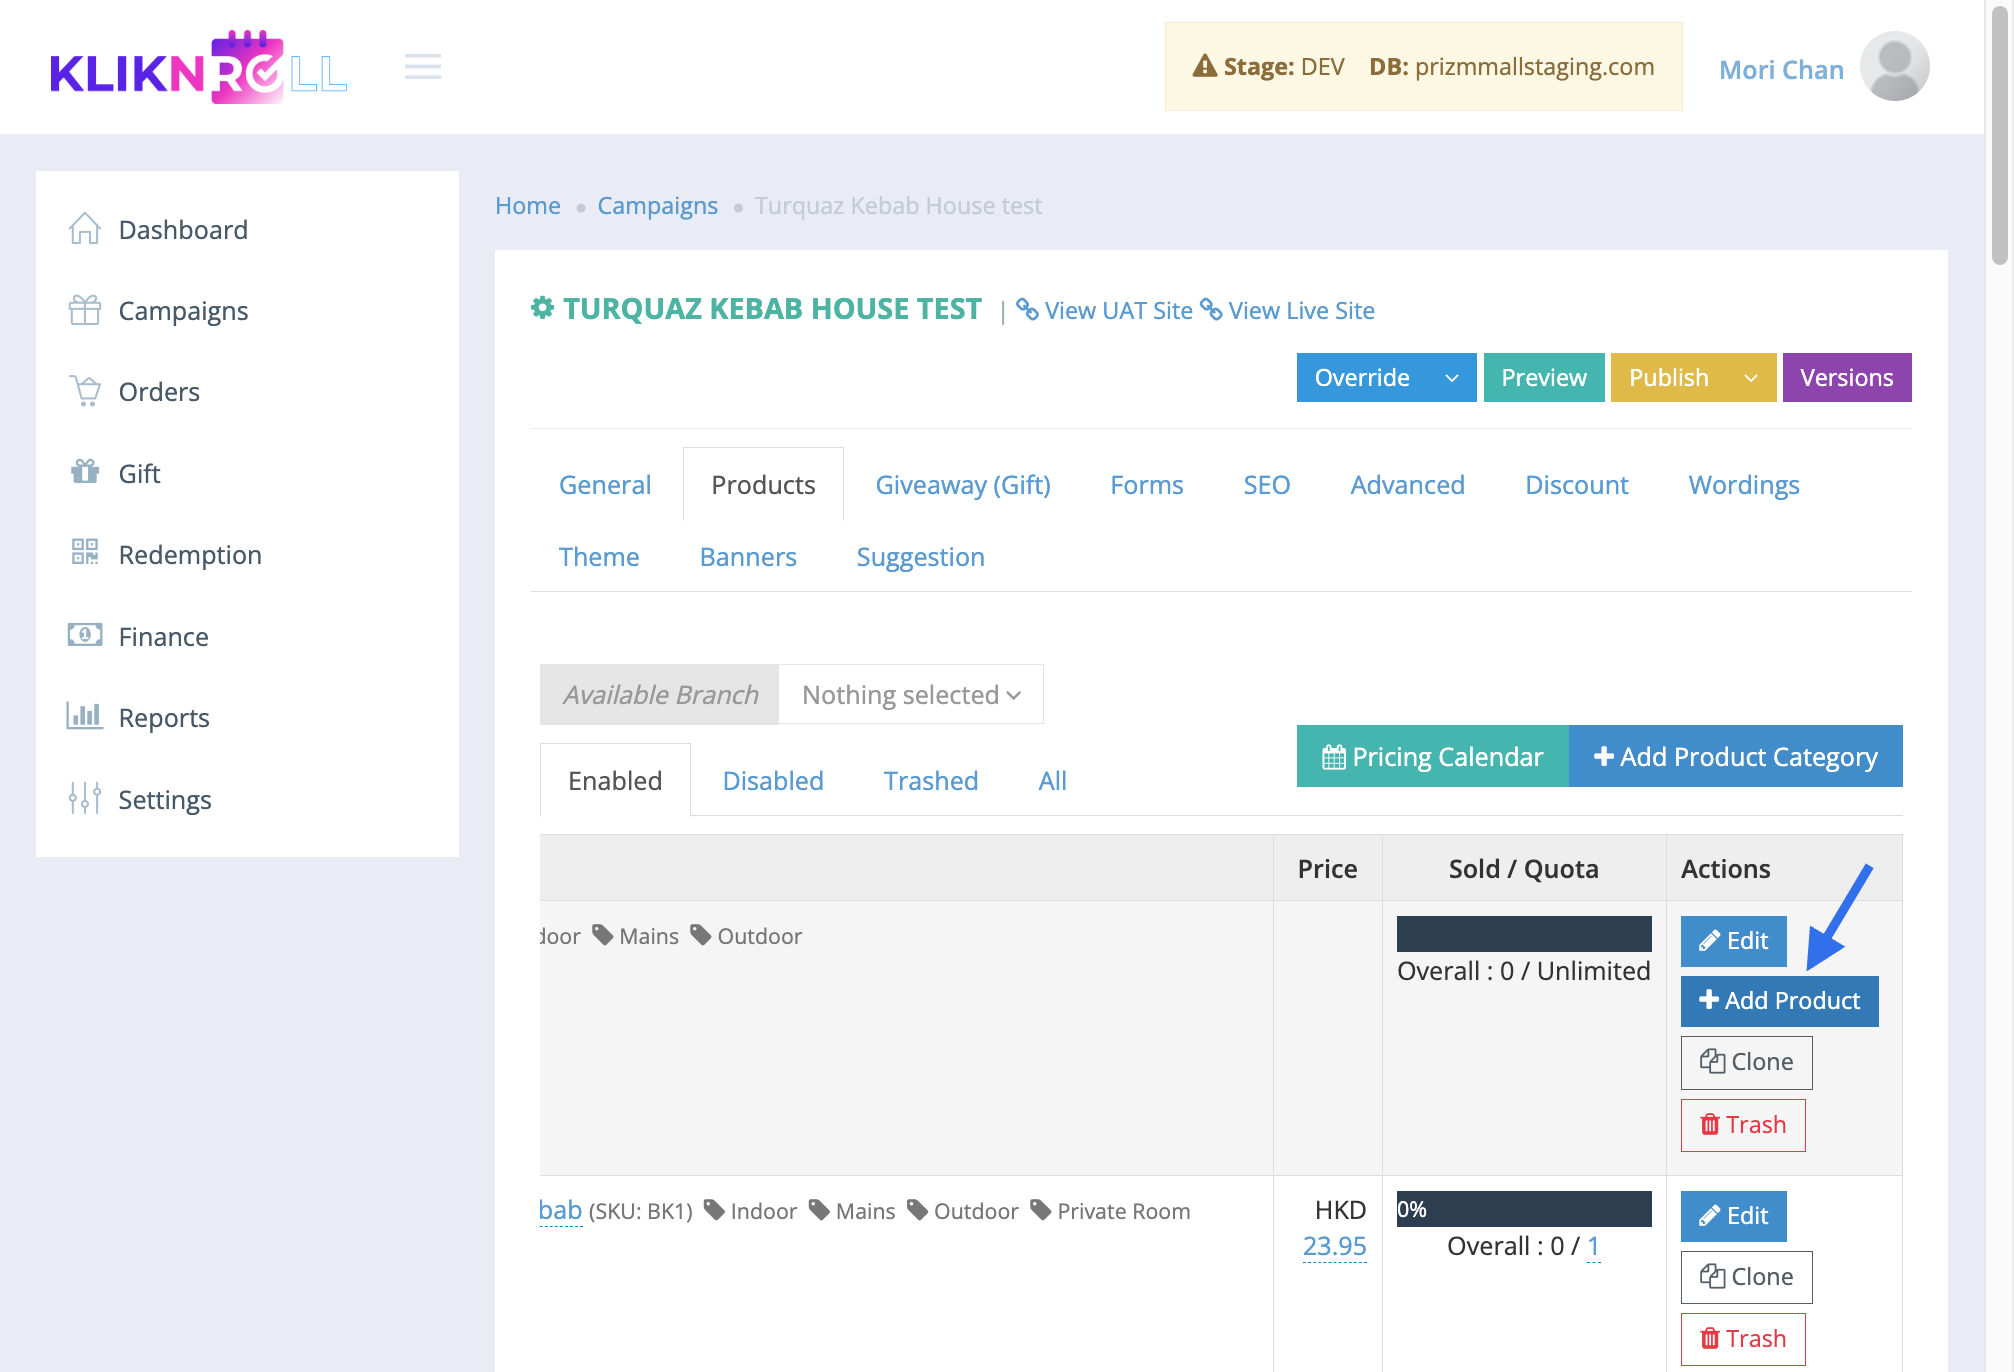The width and height of the screenshot is (2014, 1372).
Task: Click the gear icon beside campaign title
Action: point(543,308)
